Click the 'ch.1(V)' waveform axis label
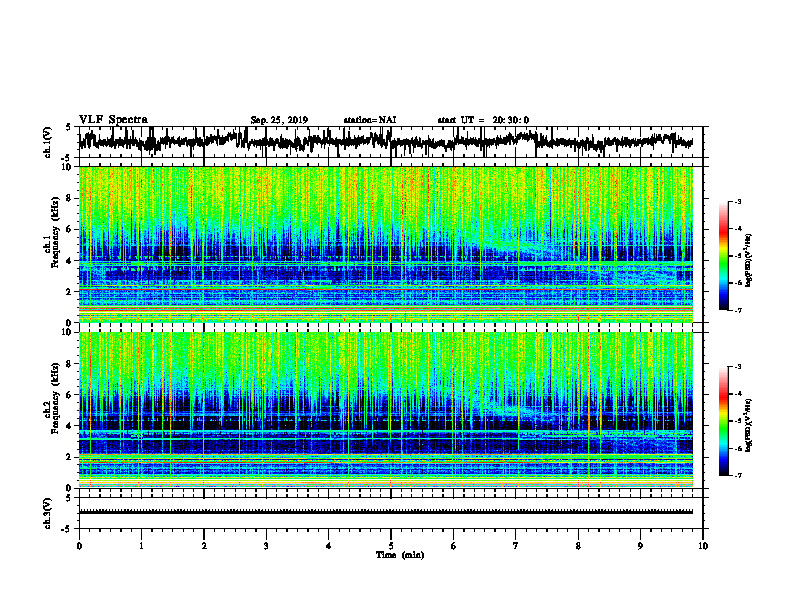 [x=48, y=142]
